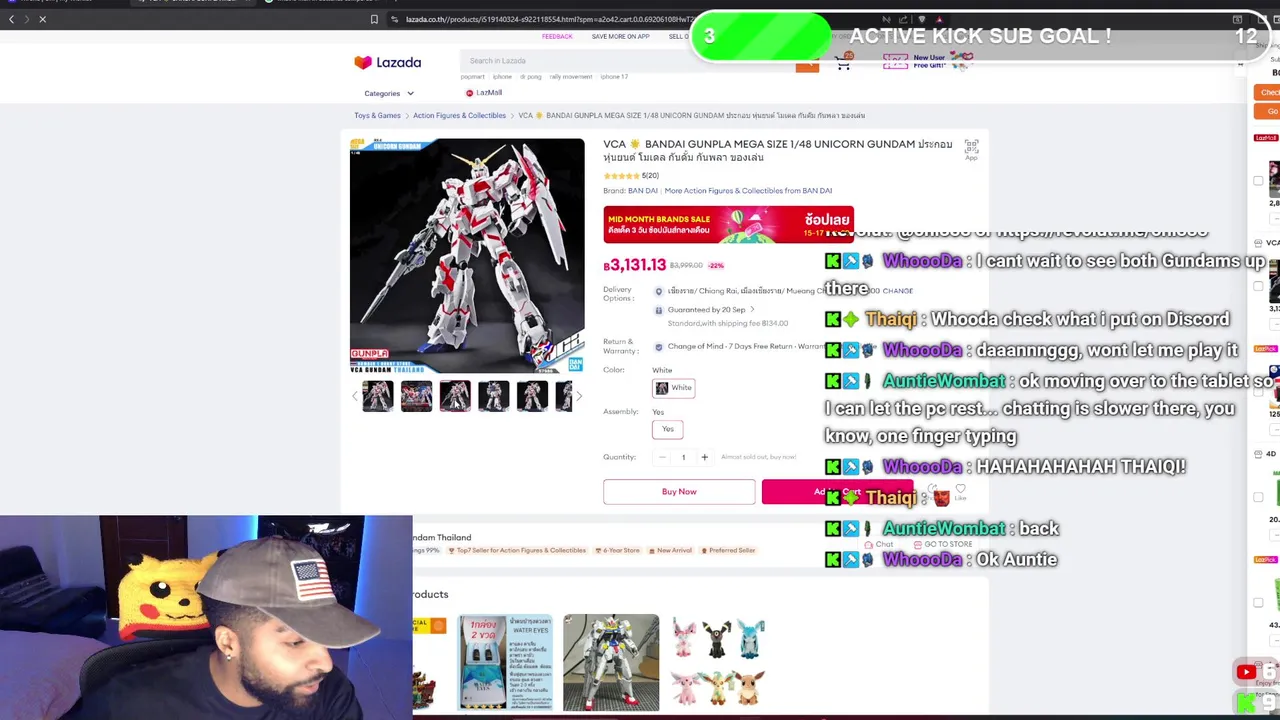Image resolution: width=1280 pixels, height=720 pixels.
Task: Open the Eevee plush recommended product
Action: pos(718,662)
